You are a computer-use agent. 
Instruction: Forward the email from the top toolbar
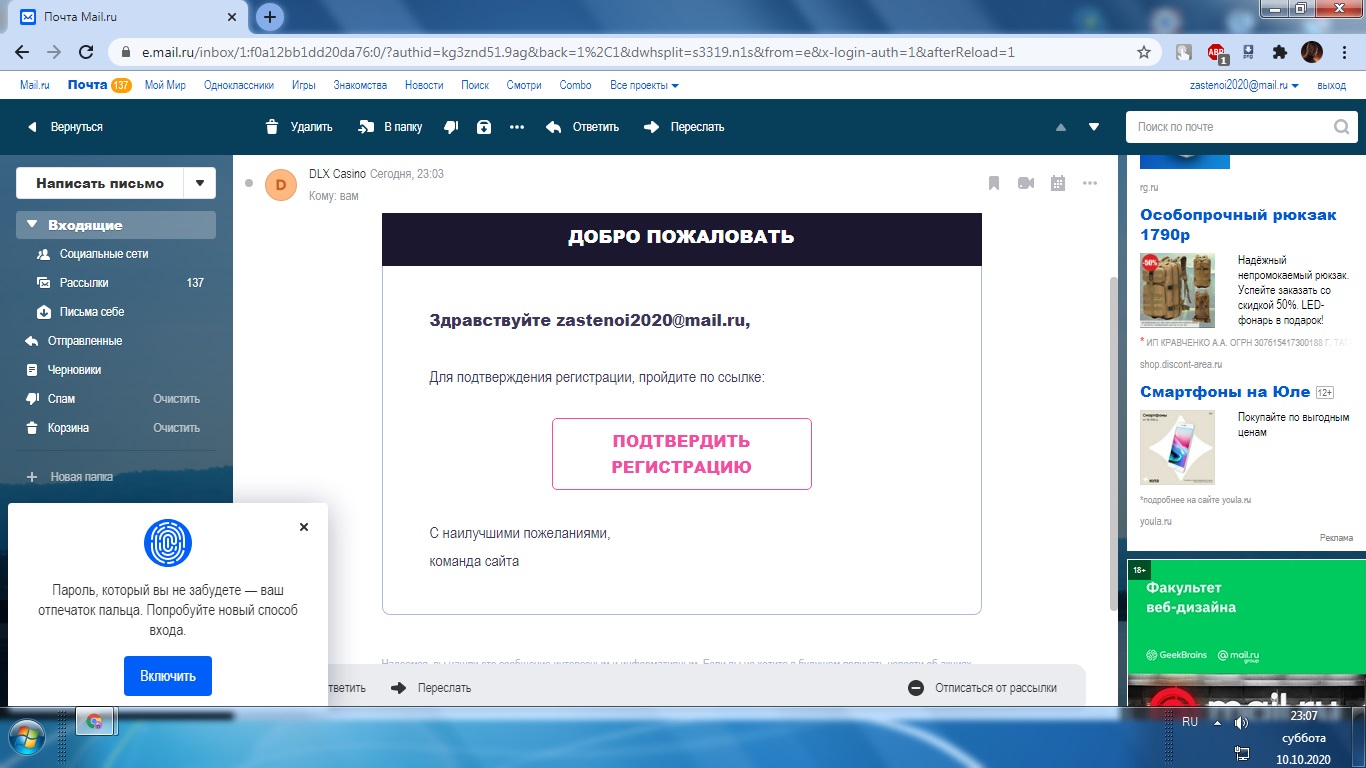pyautogui.click(x=684, y=127)
